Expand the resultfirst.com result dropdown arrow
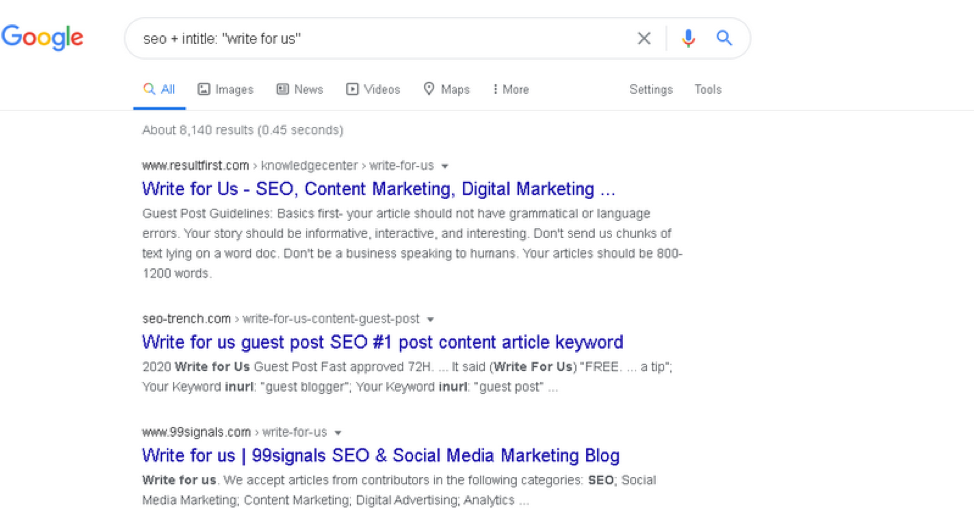 [x=445, y=166]
